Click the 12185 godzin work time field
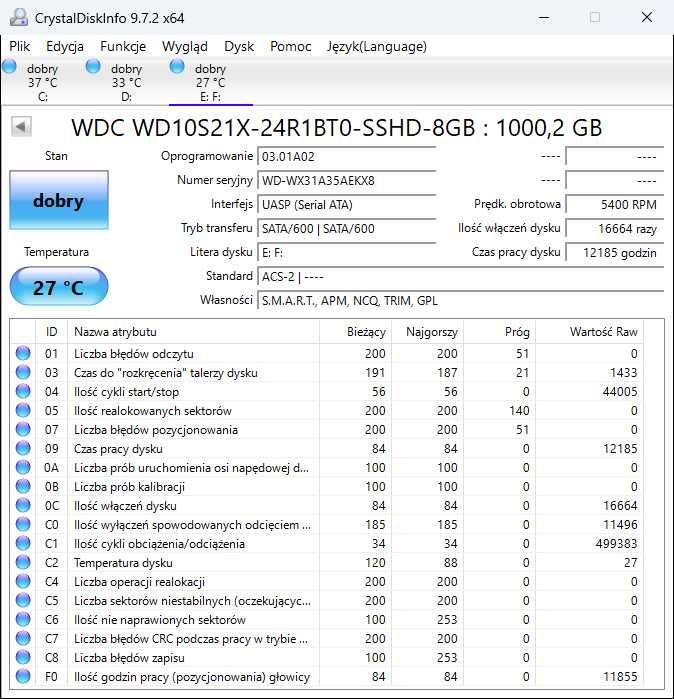This screenshot has height=699, width=674. 615,253
